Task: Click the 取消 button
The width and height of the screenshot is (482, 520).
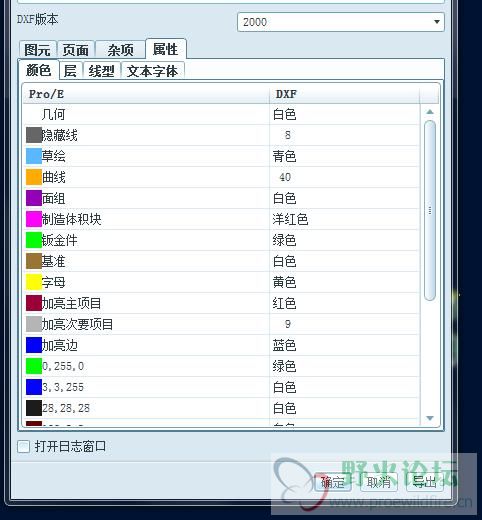Action: click(x=379, y=482)
